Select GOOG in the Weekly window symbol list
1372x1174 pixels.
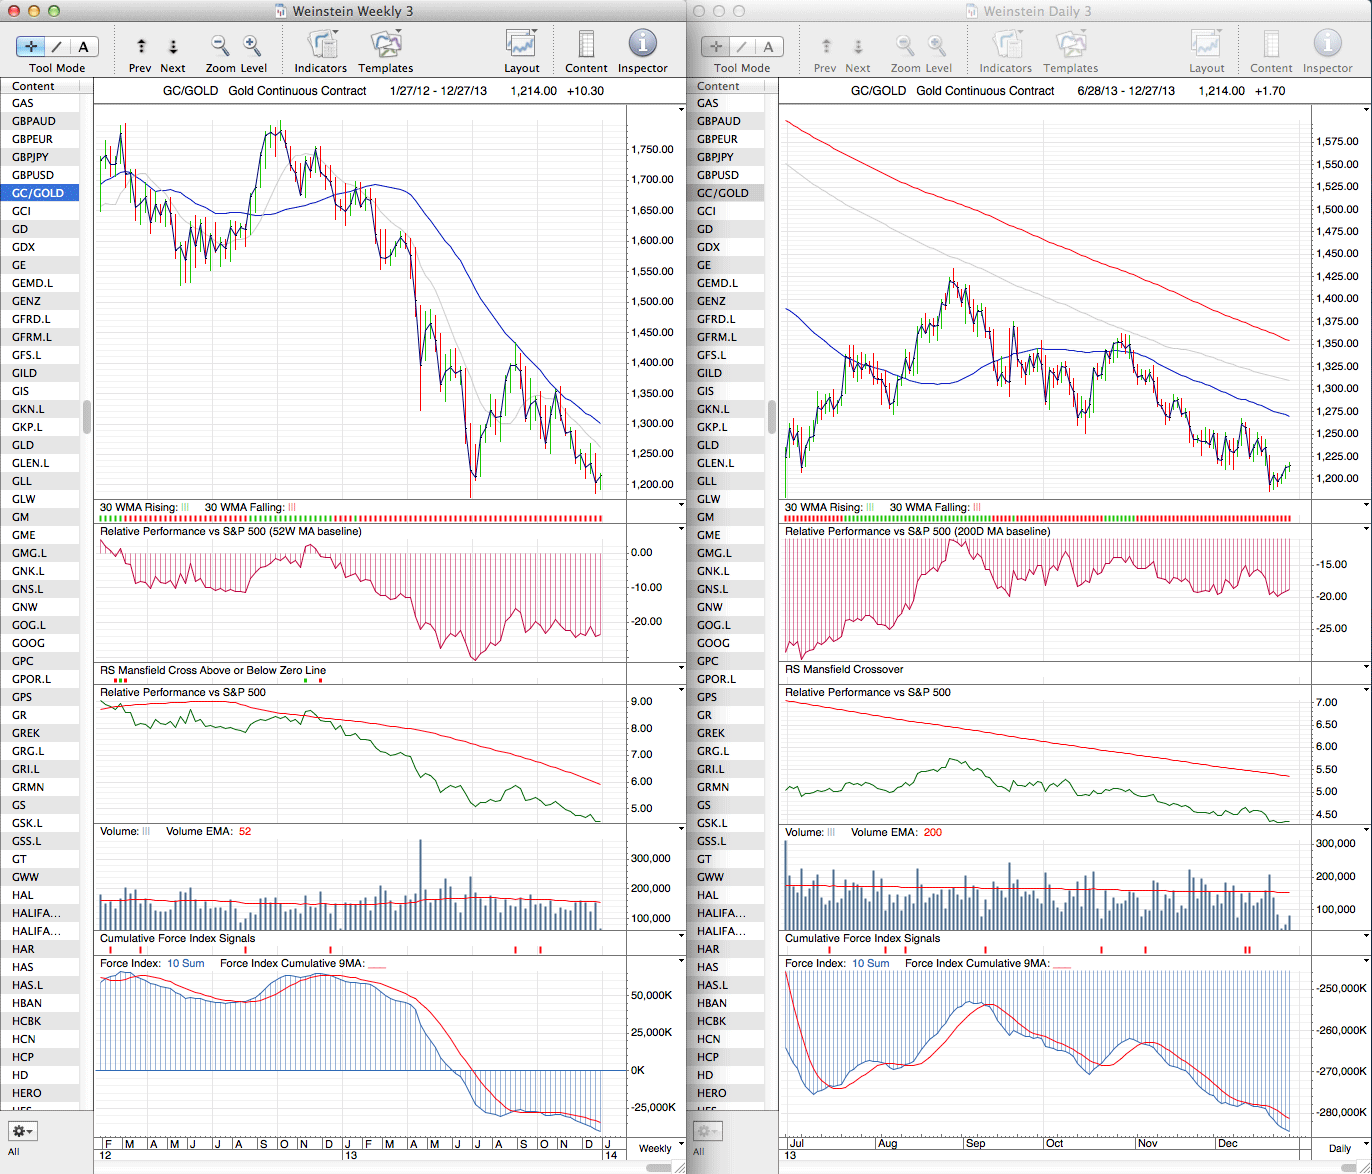(x=28, y=643)
